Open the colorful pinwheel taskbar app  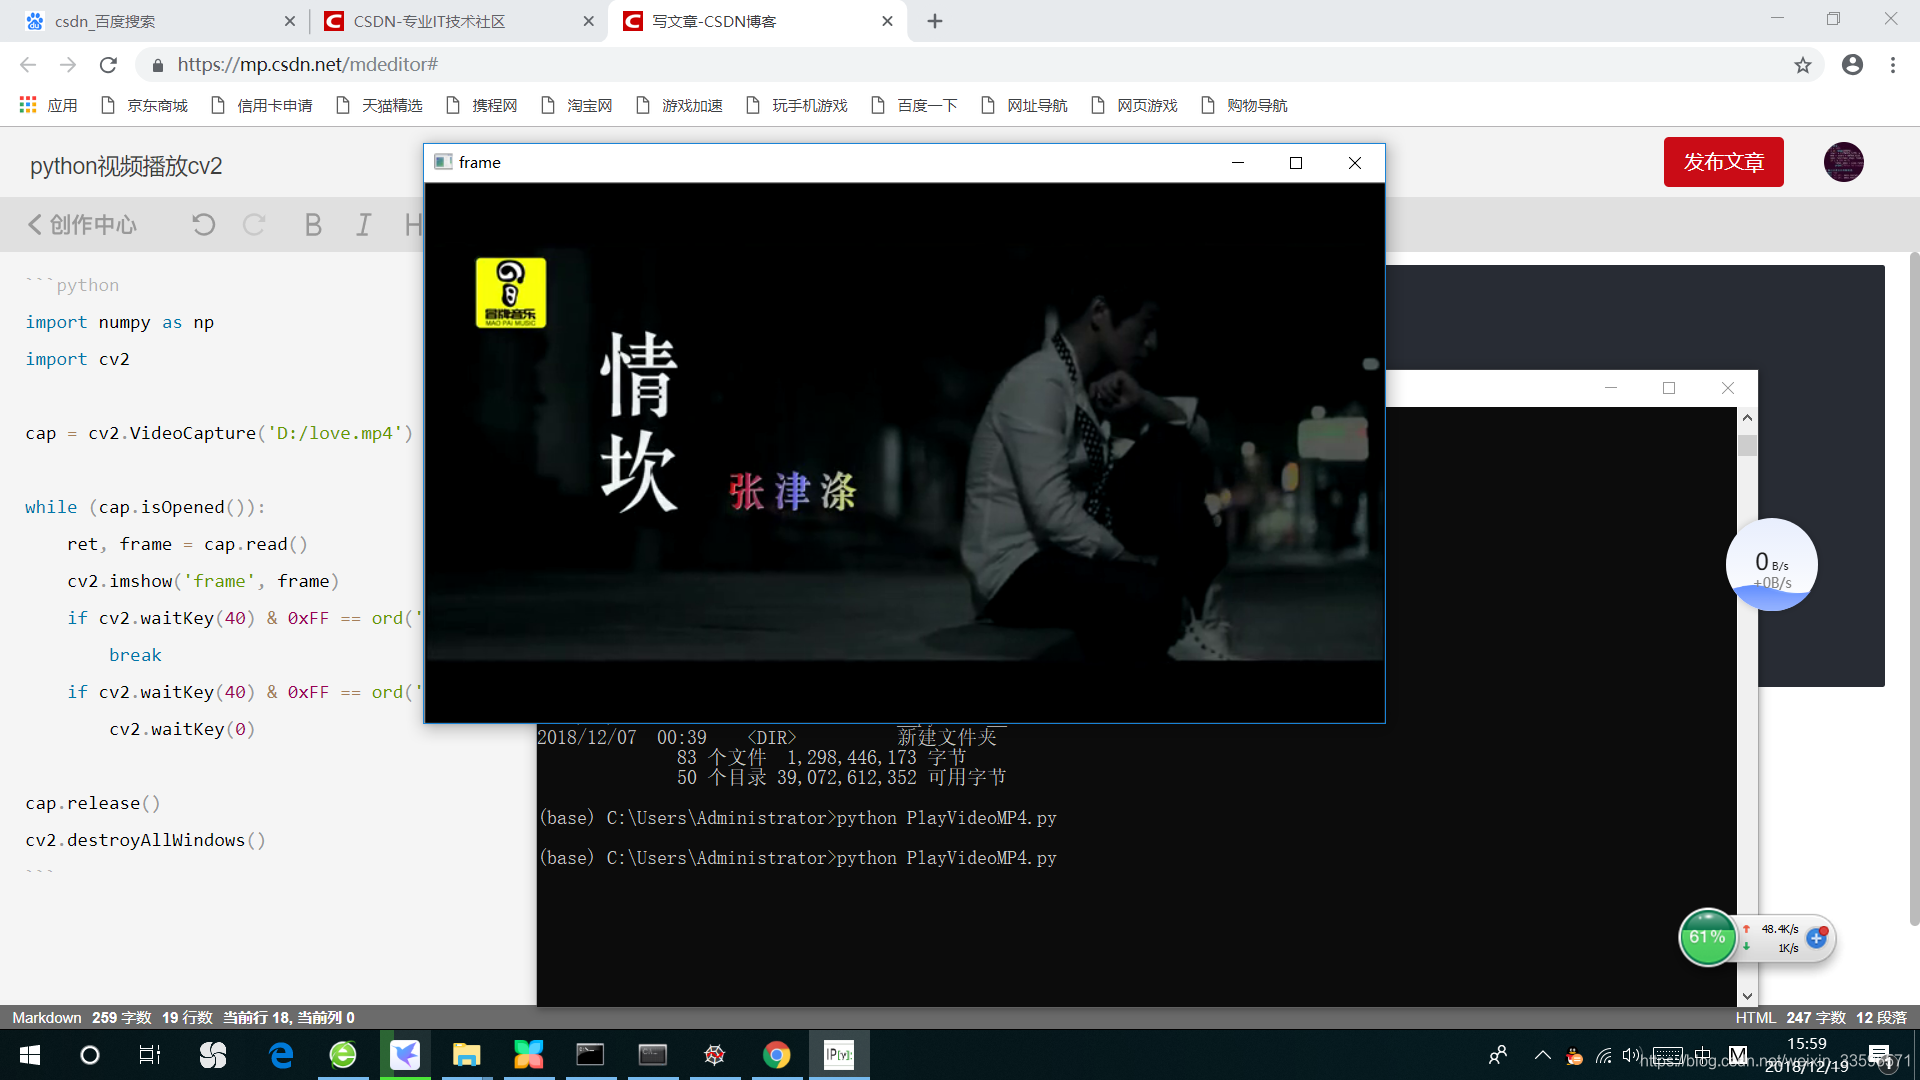[x=529, y=1055]
